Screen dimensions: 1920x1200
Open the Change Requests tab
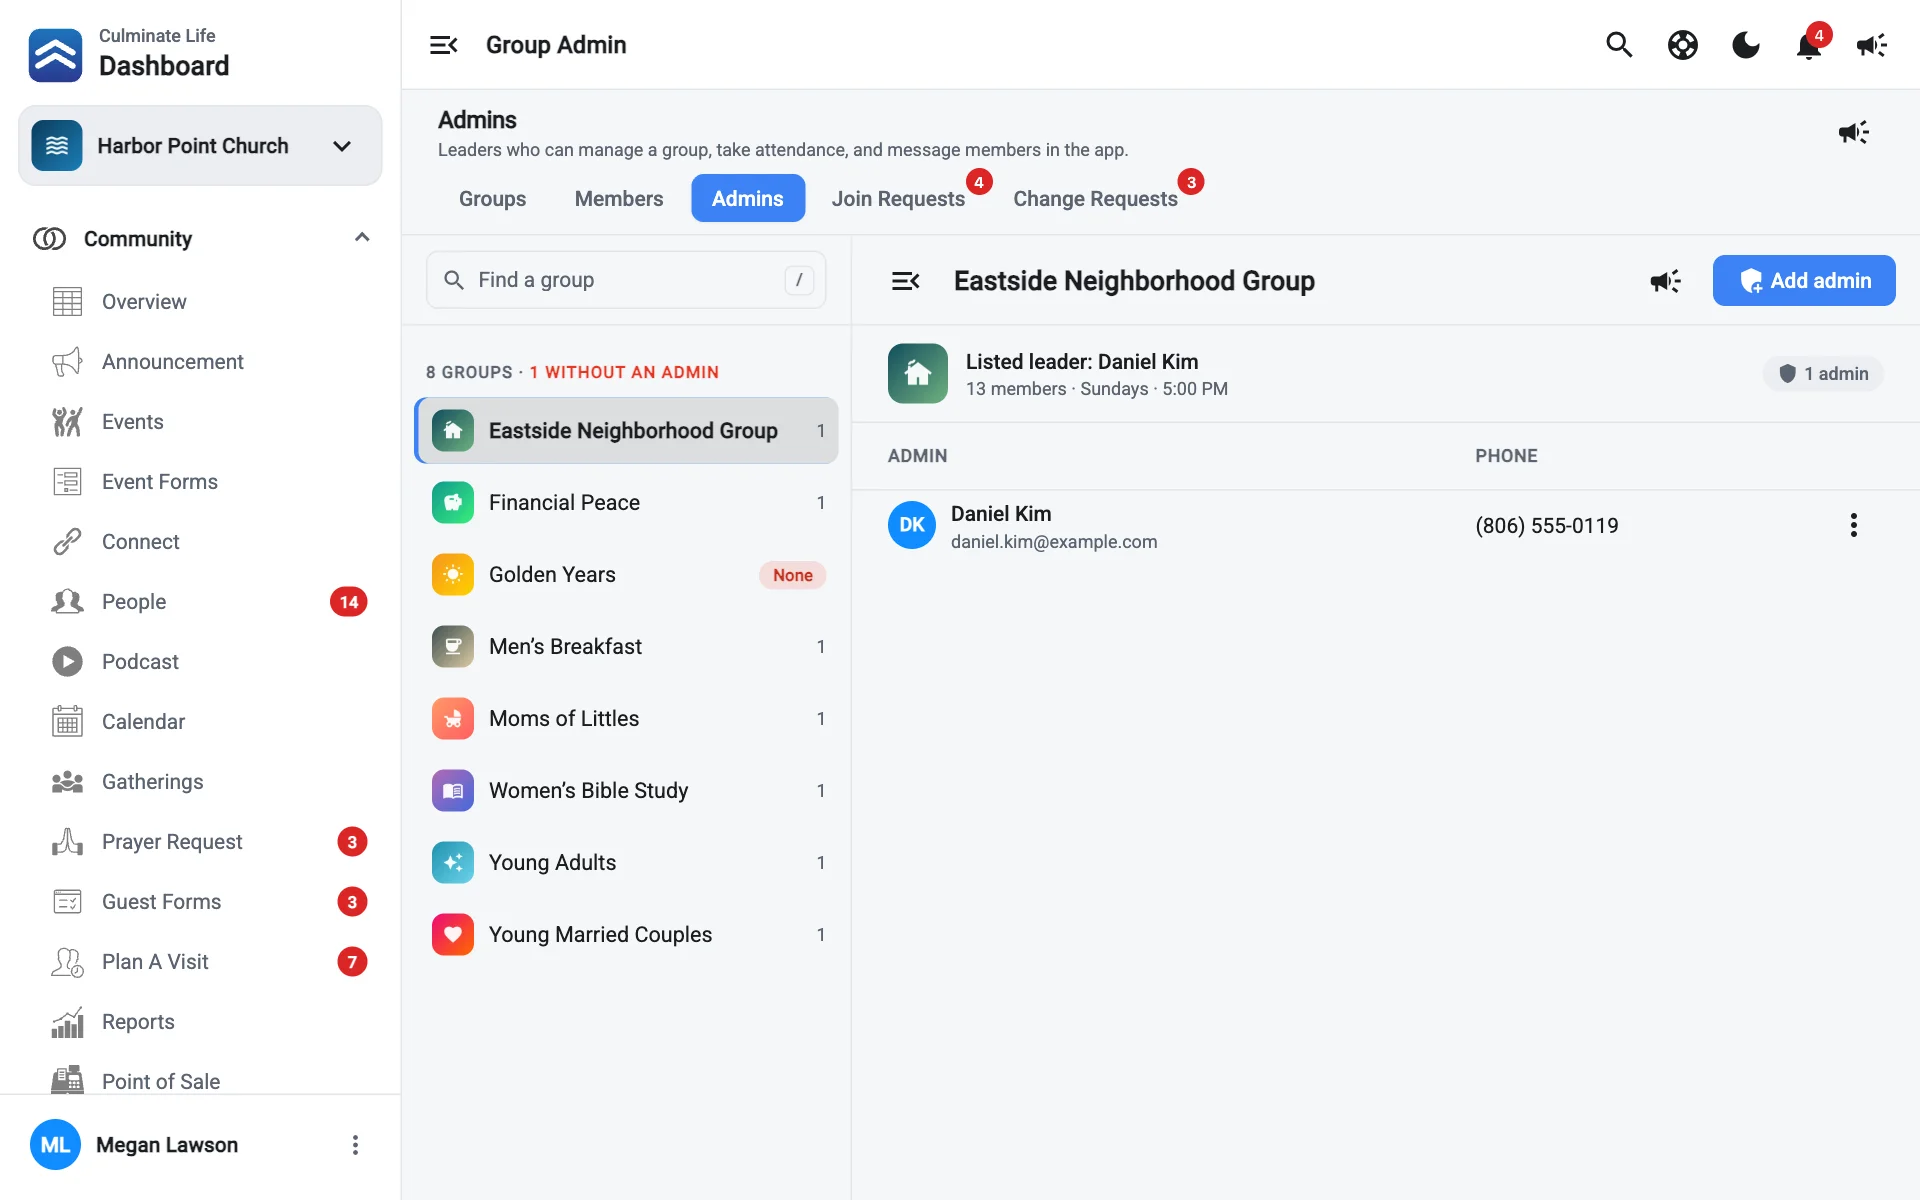[1095, 198]
